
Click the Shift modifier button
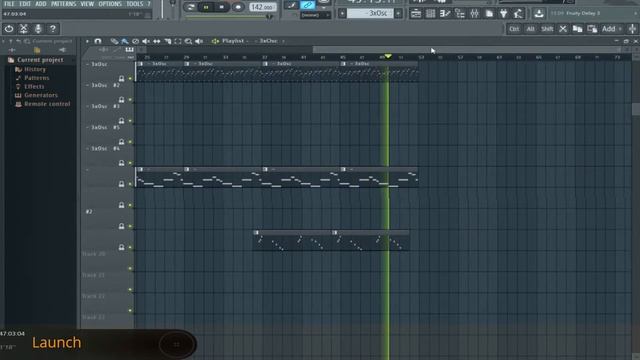click(x=547, y=29)
